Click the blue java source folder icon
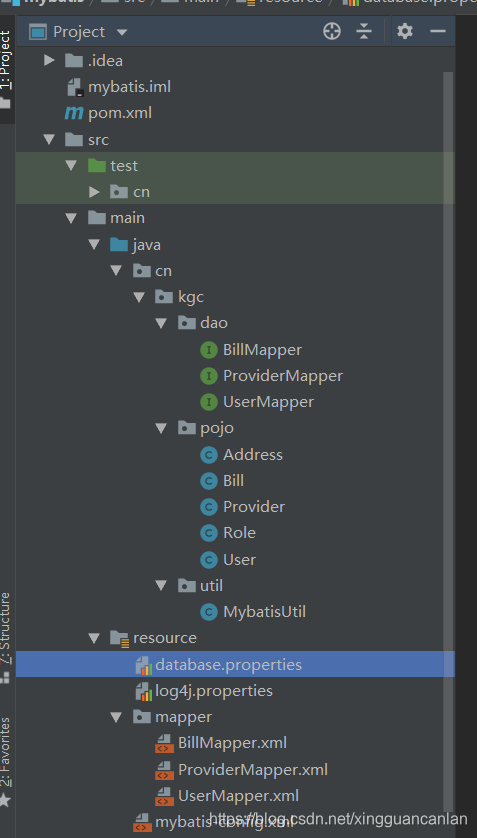Screen dimensions: 477x838 pos(119,245)
